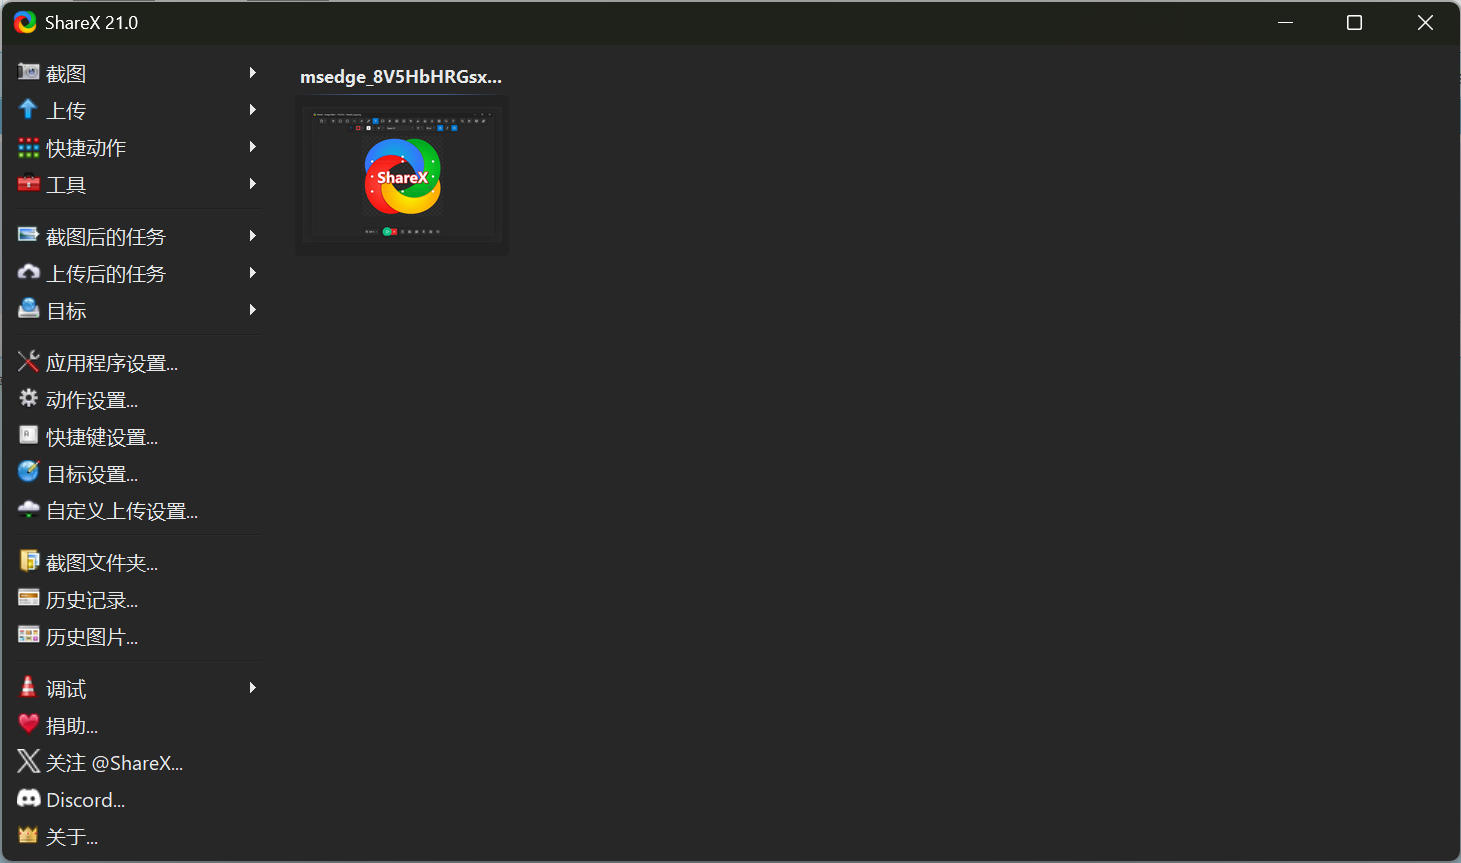
Task: Click the 工具 red toolbox icon
Action: point(29,184)
